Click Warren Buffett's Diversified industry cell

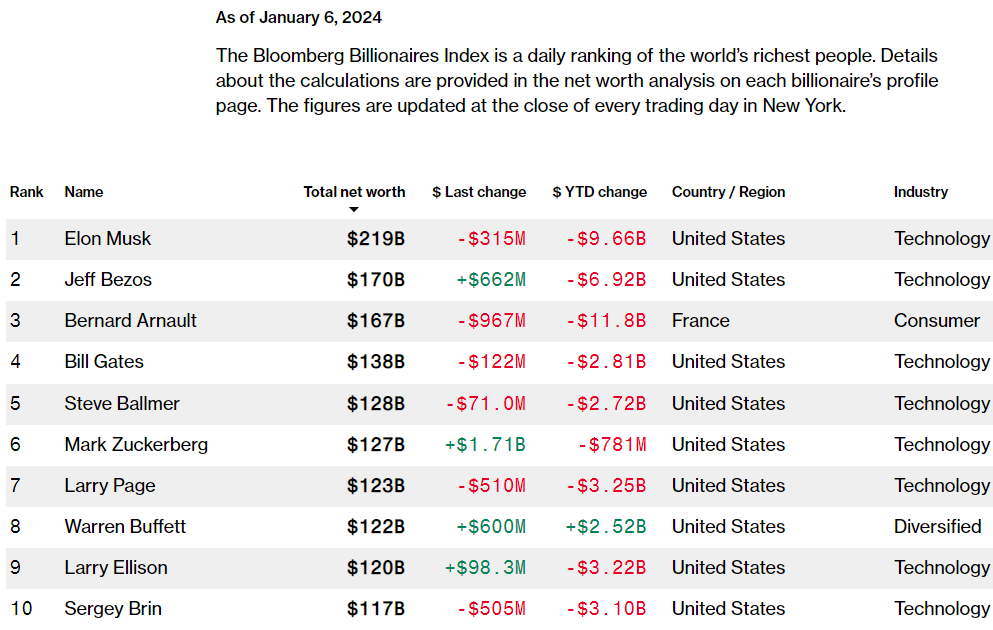tap(937, 527)
